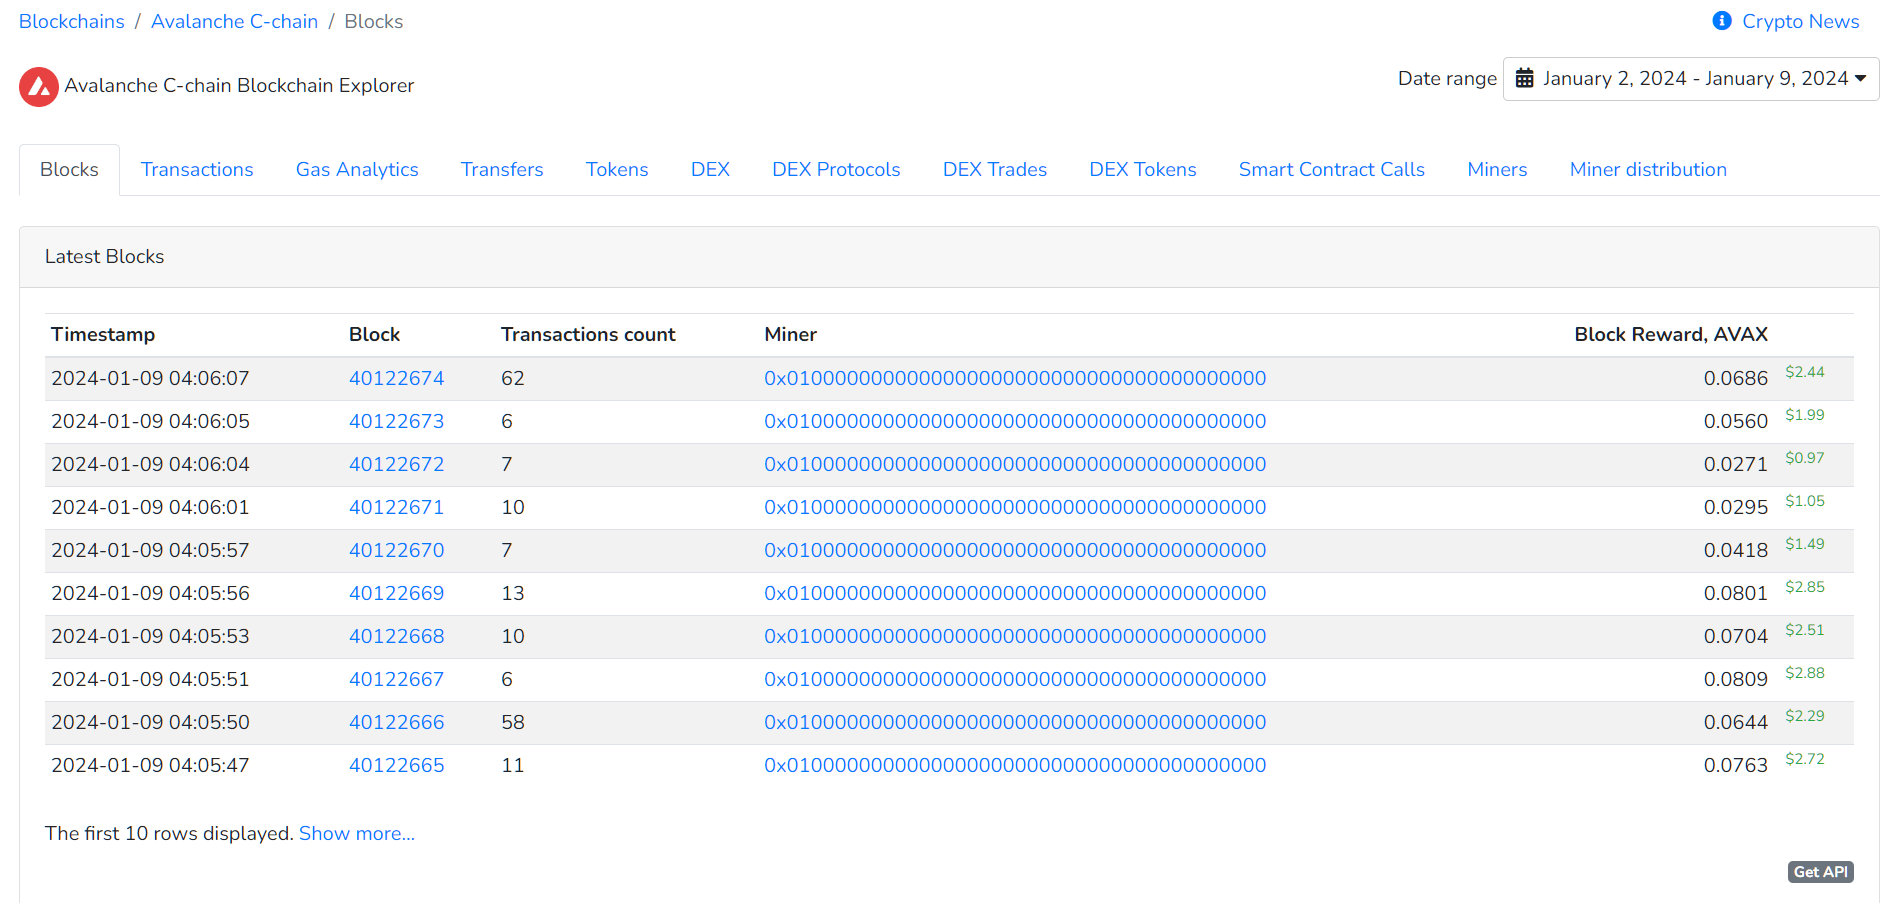Click the Miner column header

[x=790, y=335]
